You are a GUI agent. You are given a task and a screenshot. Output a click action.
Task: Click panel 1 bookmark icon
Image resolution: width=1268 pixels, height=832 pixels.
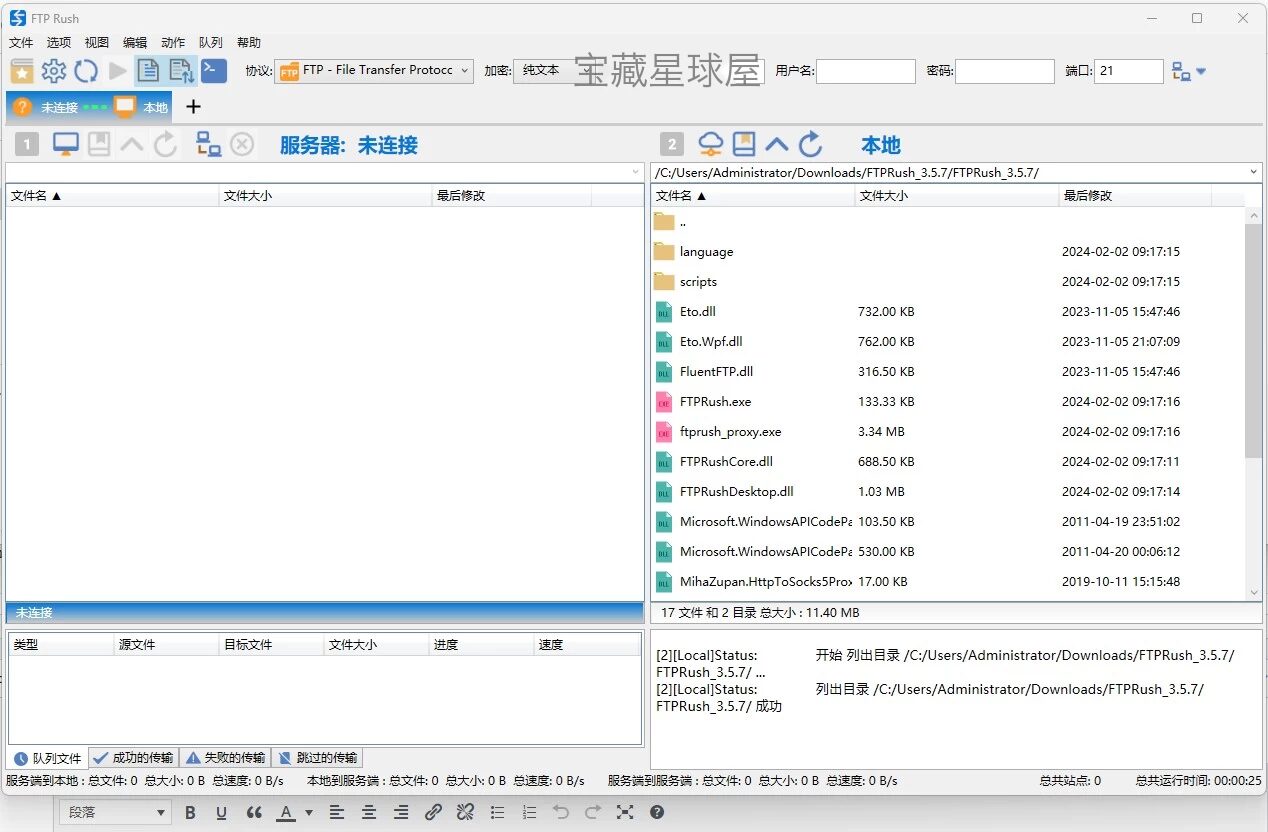pos(99,145)
